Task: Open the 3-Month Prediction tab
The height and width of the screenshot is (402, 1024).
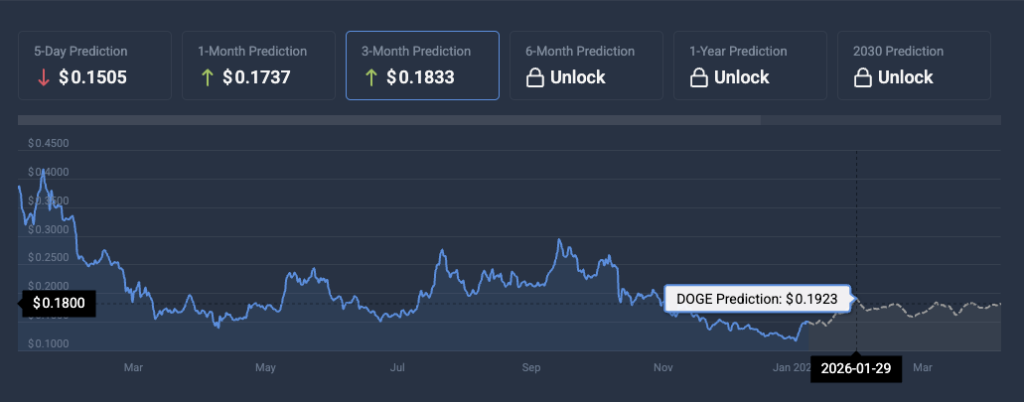Action: 422,65
